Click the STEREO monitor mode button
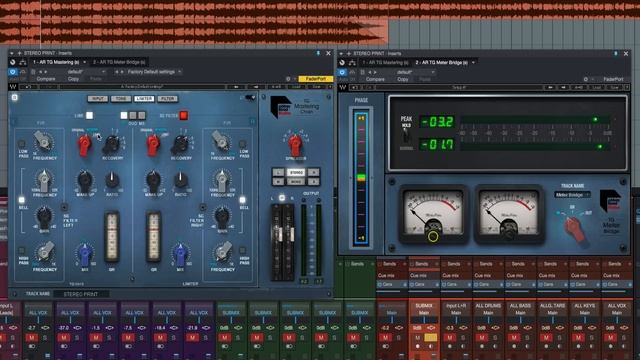Viewport: 640px width, 360px height. click(296, 172)
